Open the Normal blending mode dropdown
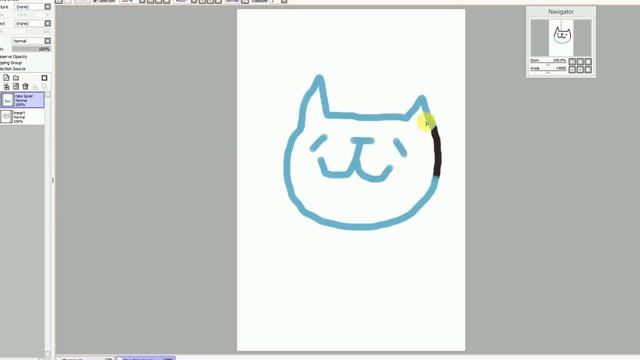Viewport: 640px width, 360px height. pos(27,41)
